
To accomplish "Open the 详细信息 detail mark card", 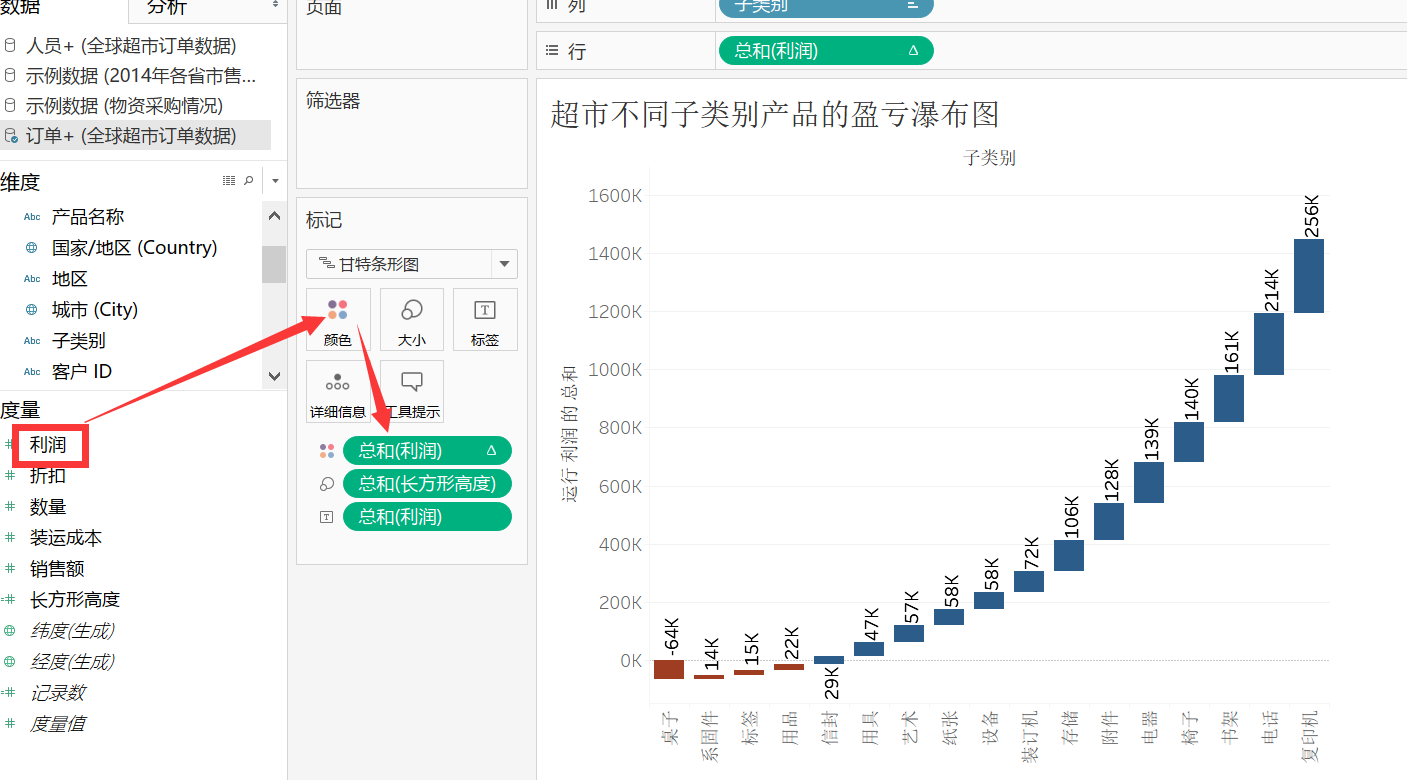I will tap(338, 392).
